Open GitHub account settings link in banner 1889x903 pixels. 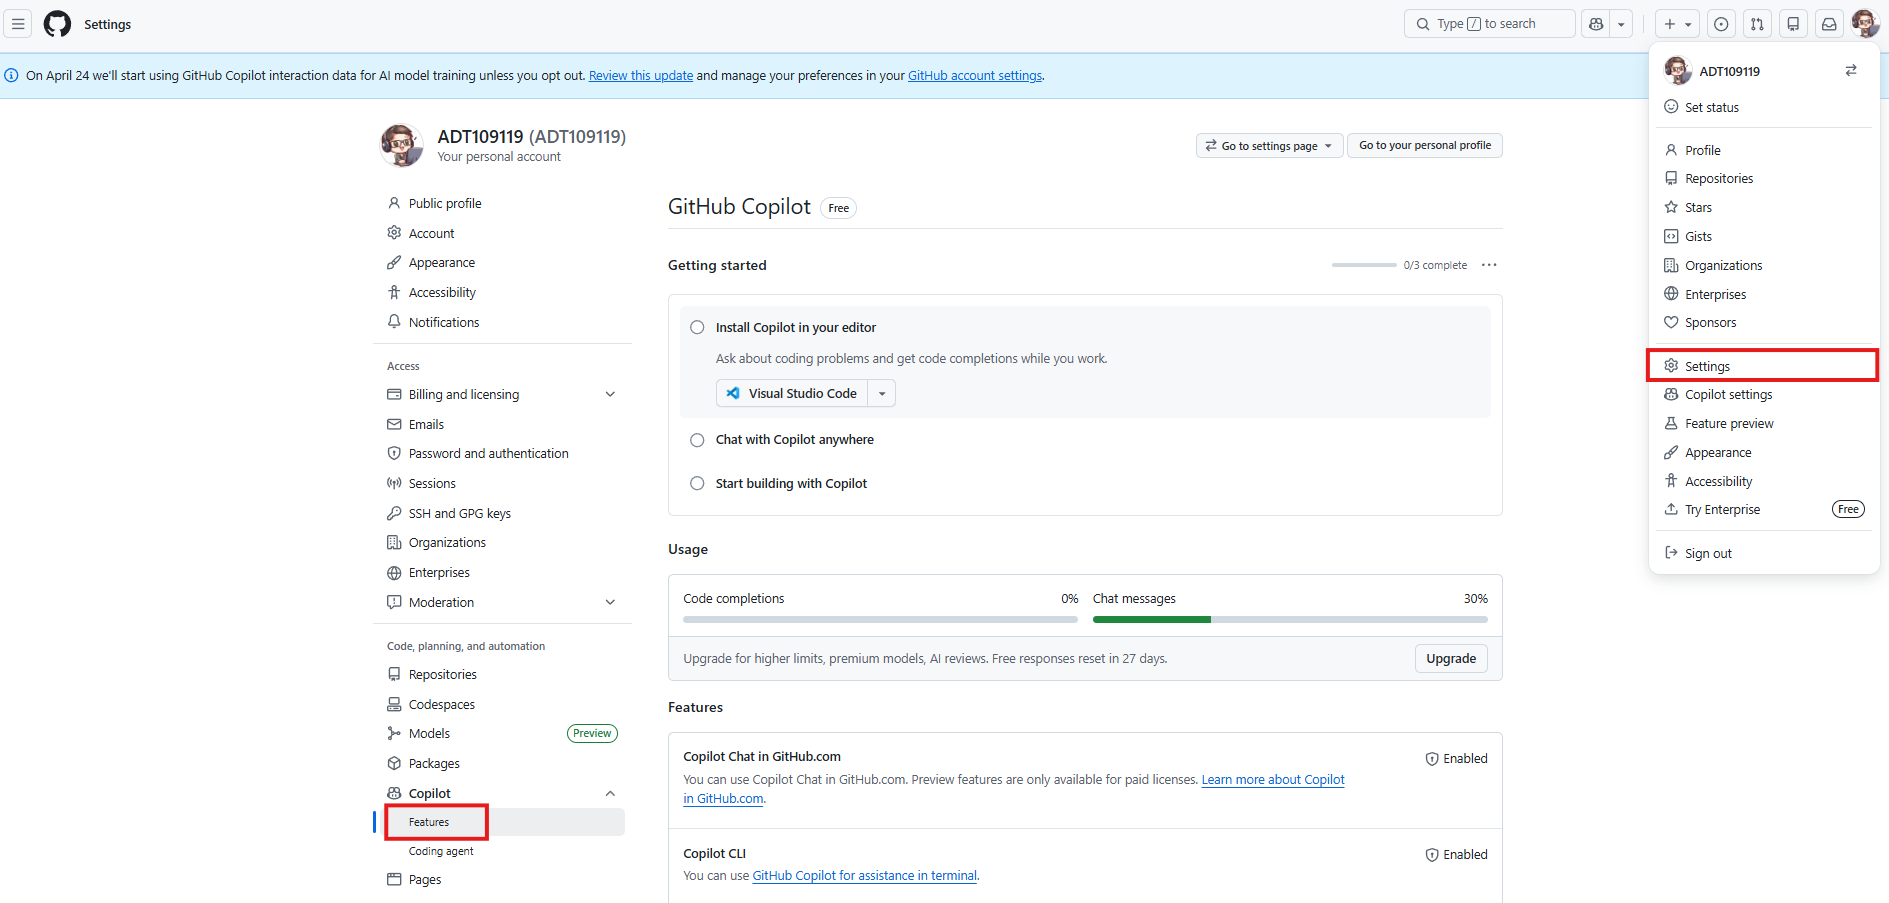(975, 76)
